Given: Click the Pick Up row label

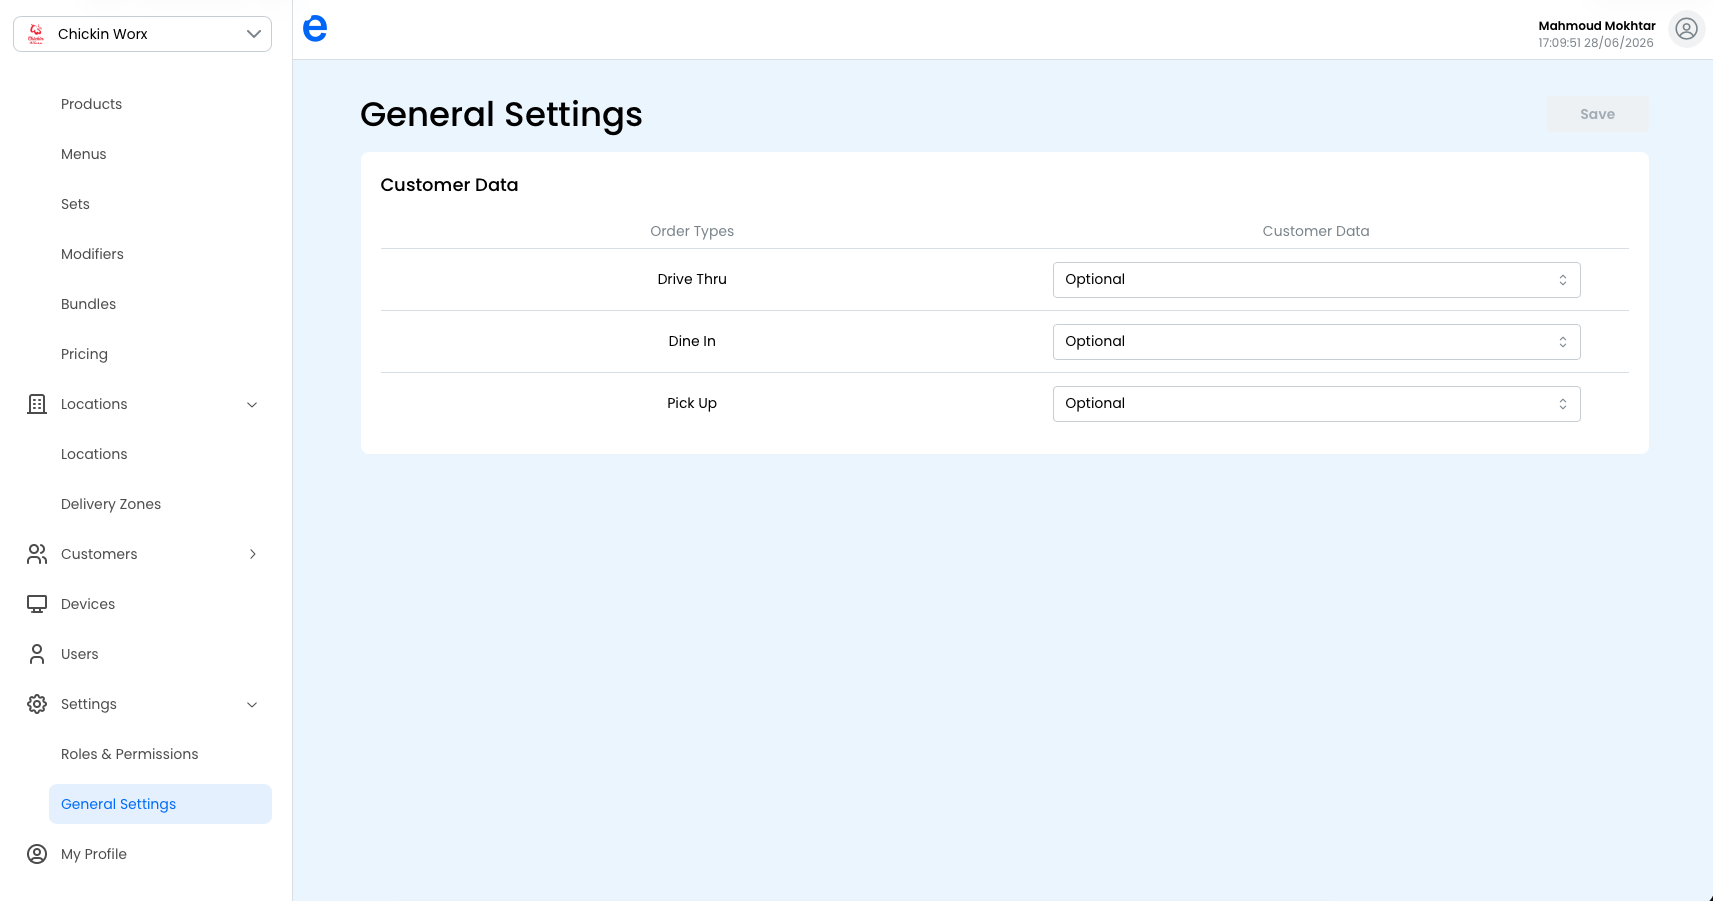Looking at the screenshot, I should (692, 403).
